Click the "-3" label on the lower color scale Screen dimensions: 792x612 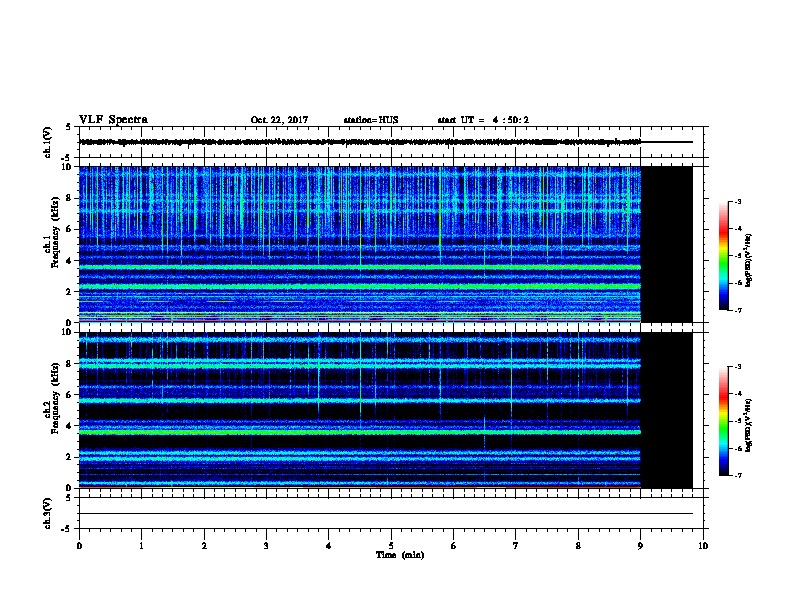[x=737, y=367]
